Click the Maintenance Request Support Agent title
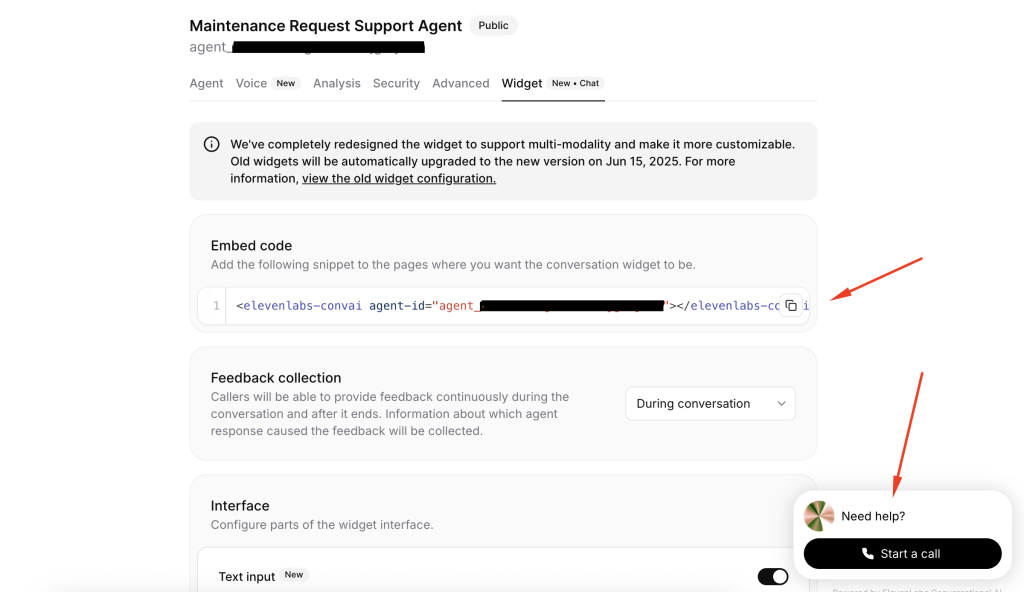 pos(326,25)
